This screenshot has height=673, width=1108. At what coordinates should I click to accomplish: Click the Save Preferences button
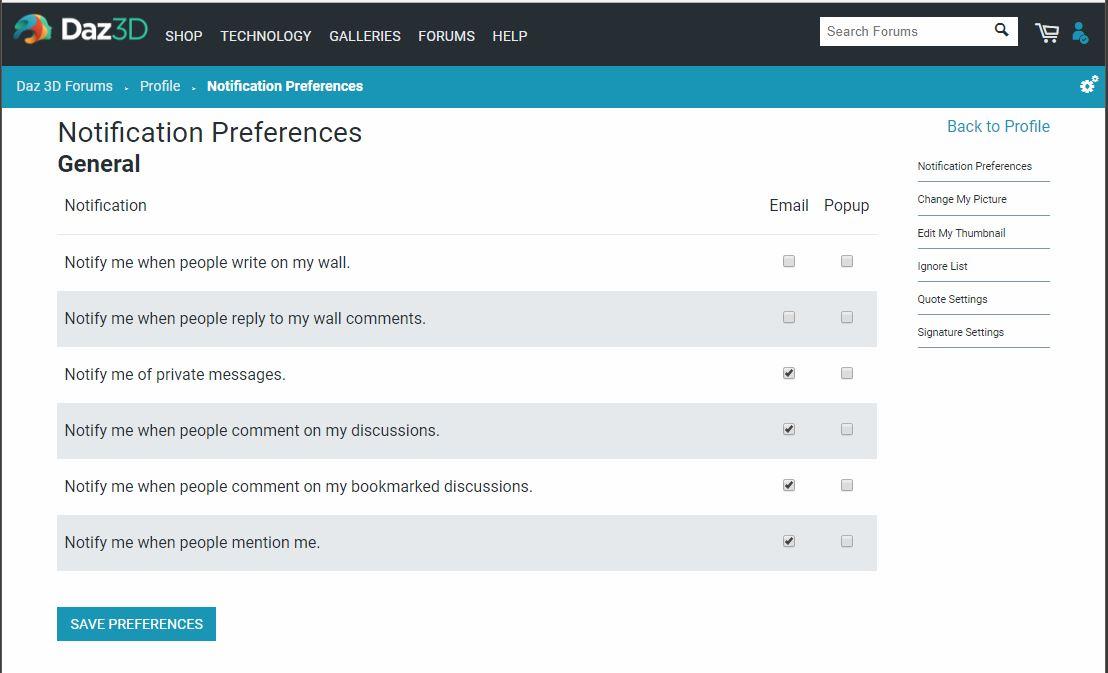pos(136,624)
